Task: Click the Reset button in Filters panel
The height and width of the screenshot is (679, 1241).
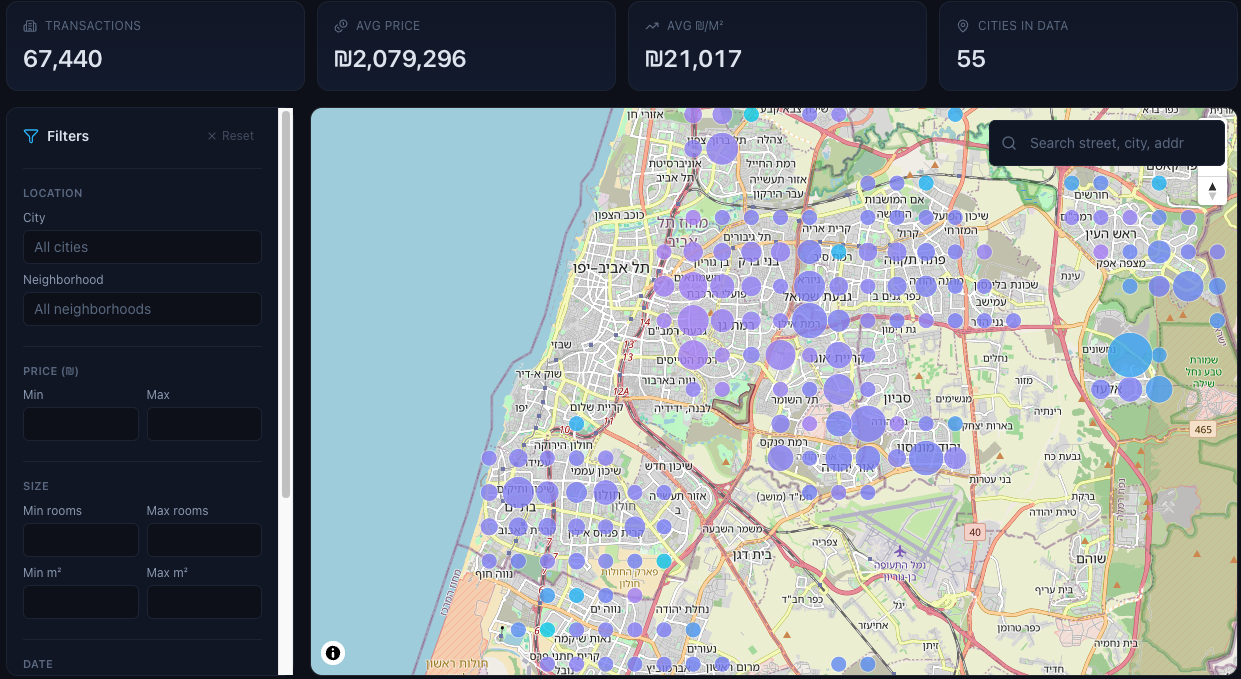Action: [231, 136]
